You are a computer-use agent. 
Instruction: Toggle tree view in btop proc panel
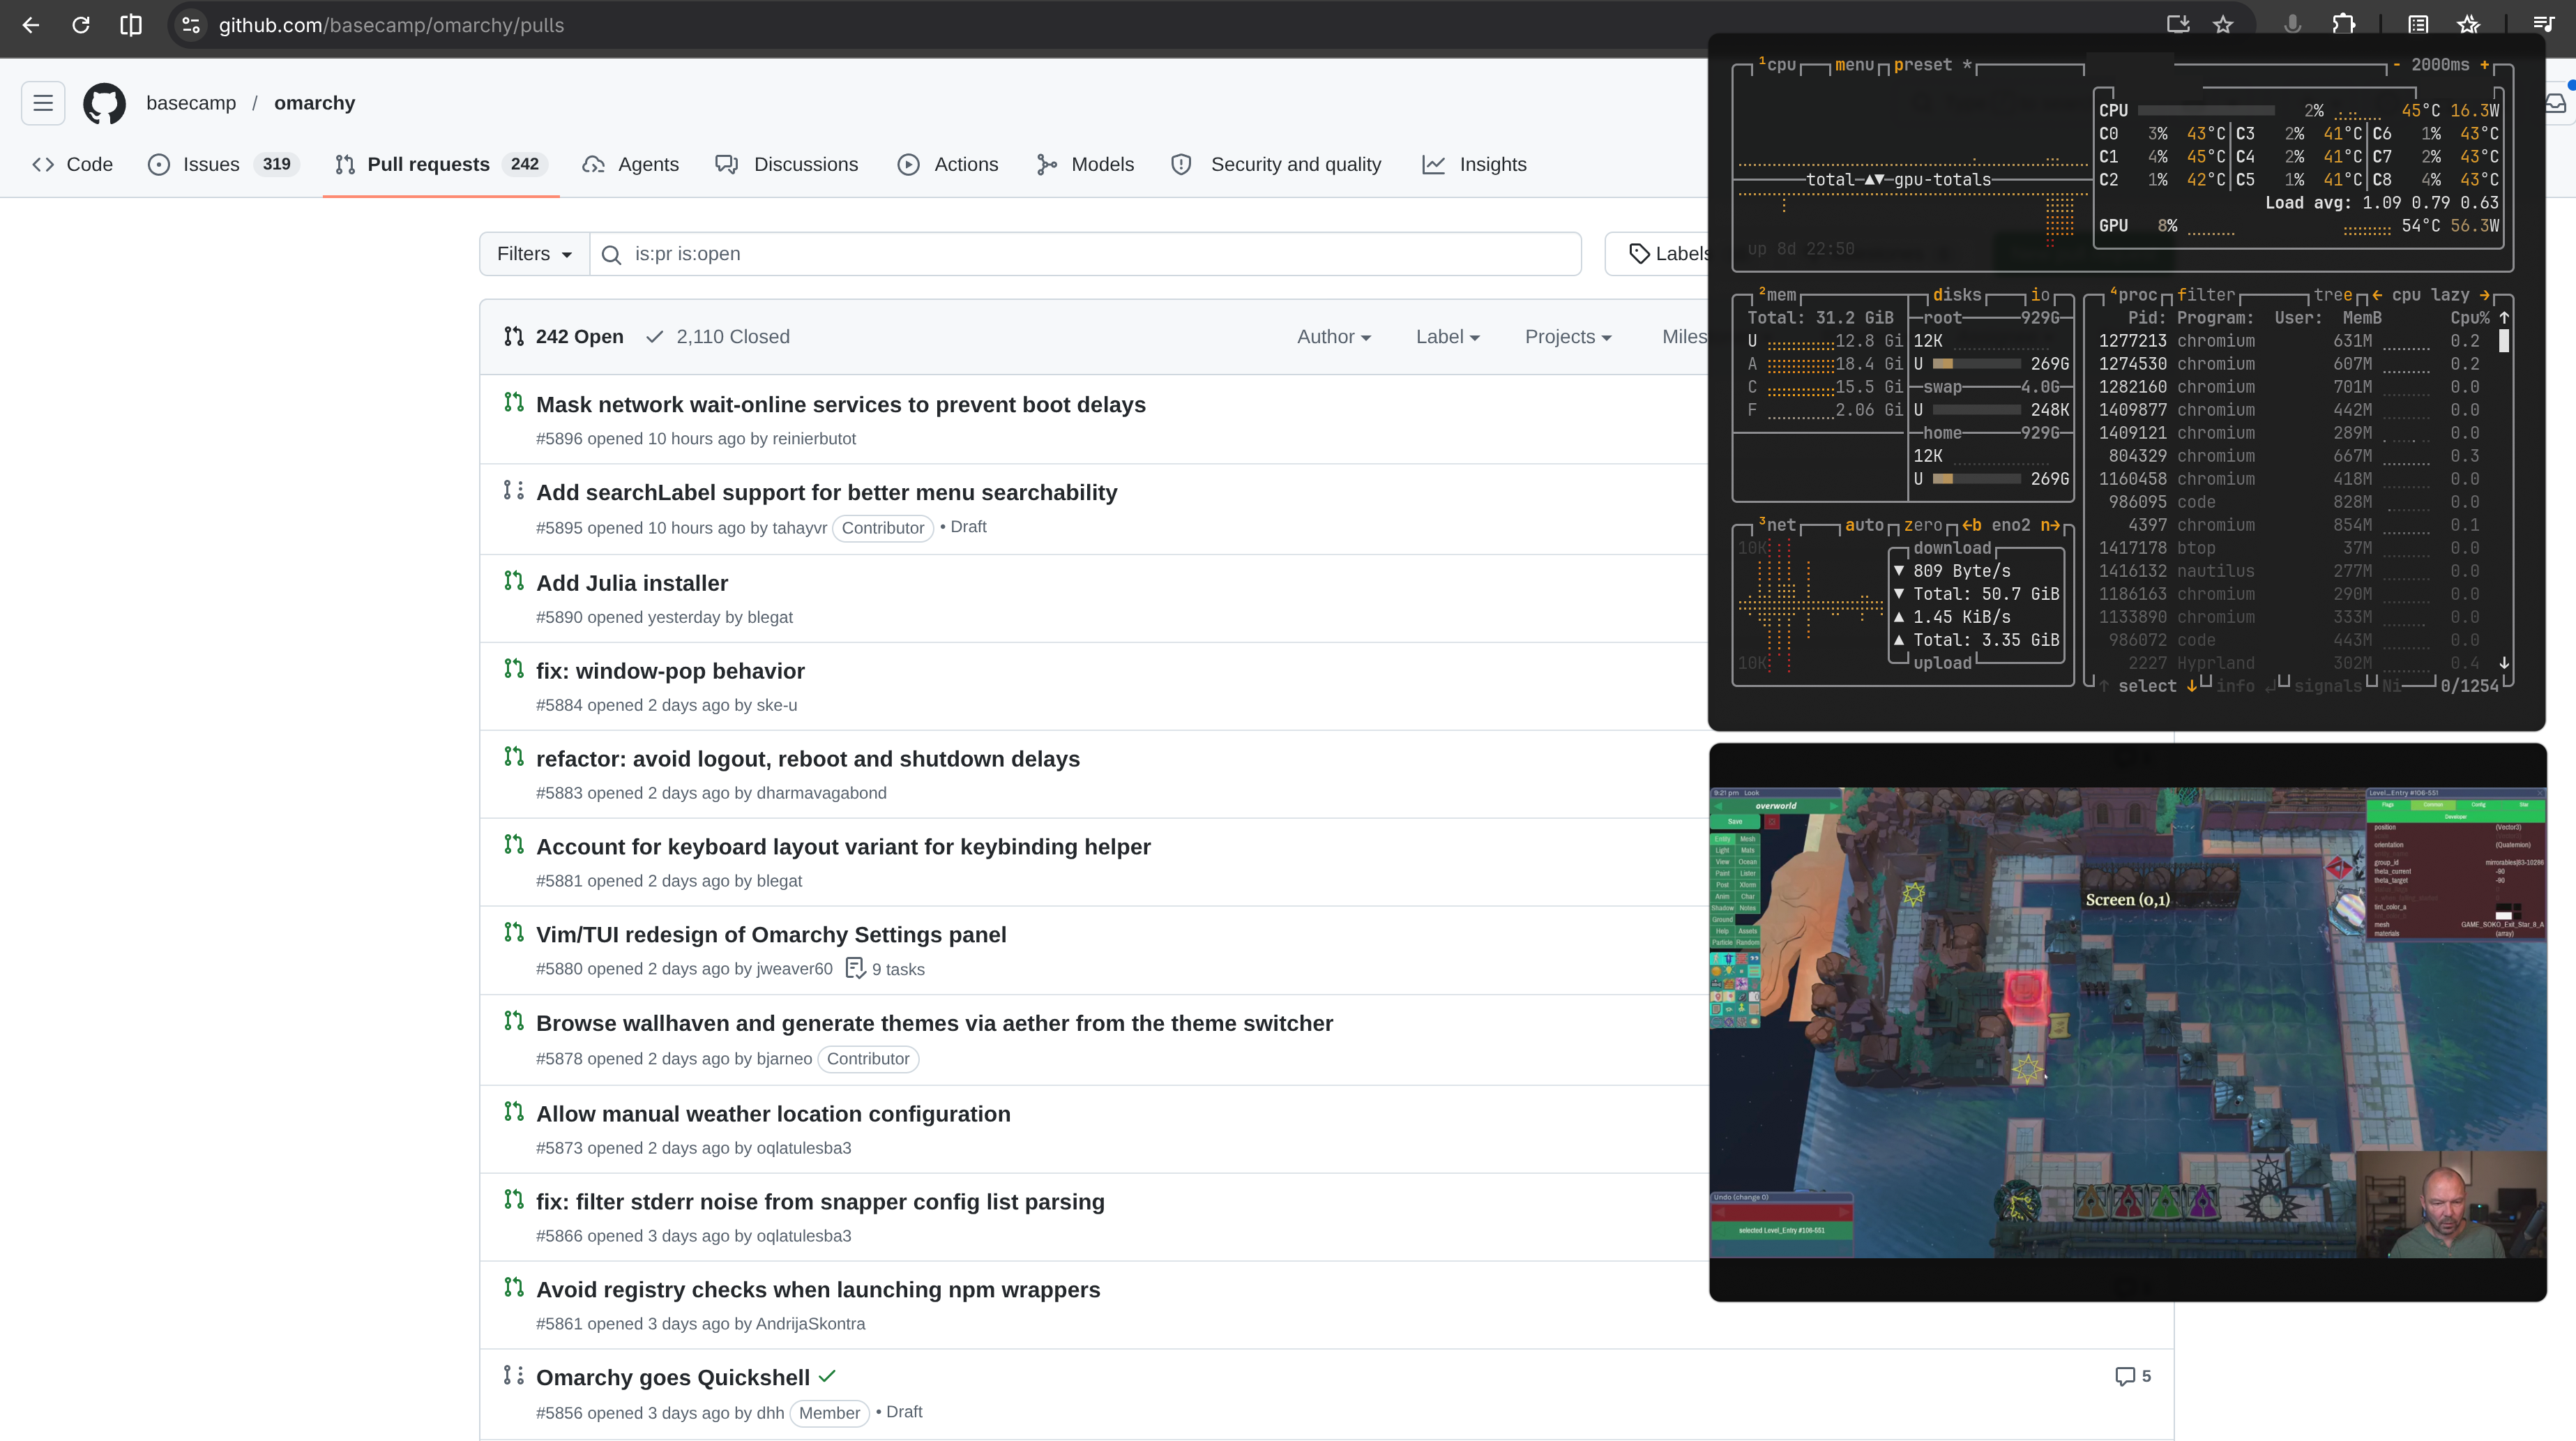(2332, 295)
